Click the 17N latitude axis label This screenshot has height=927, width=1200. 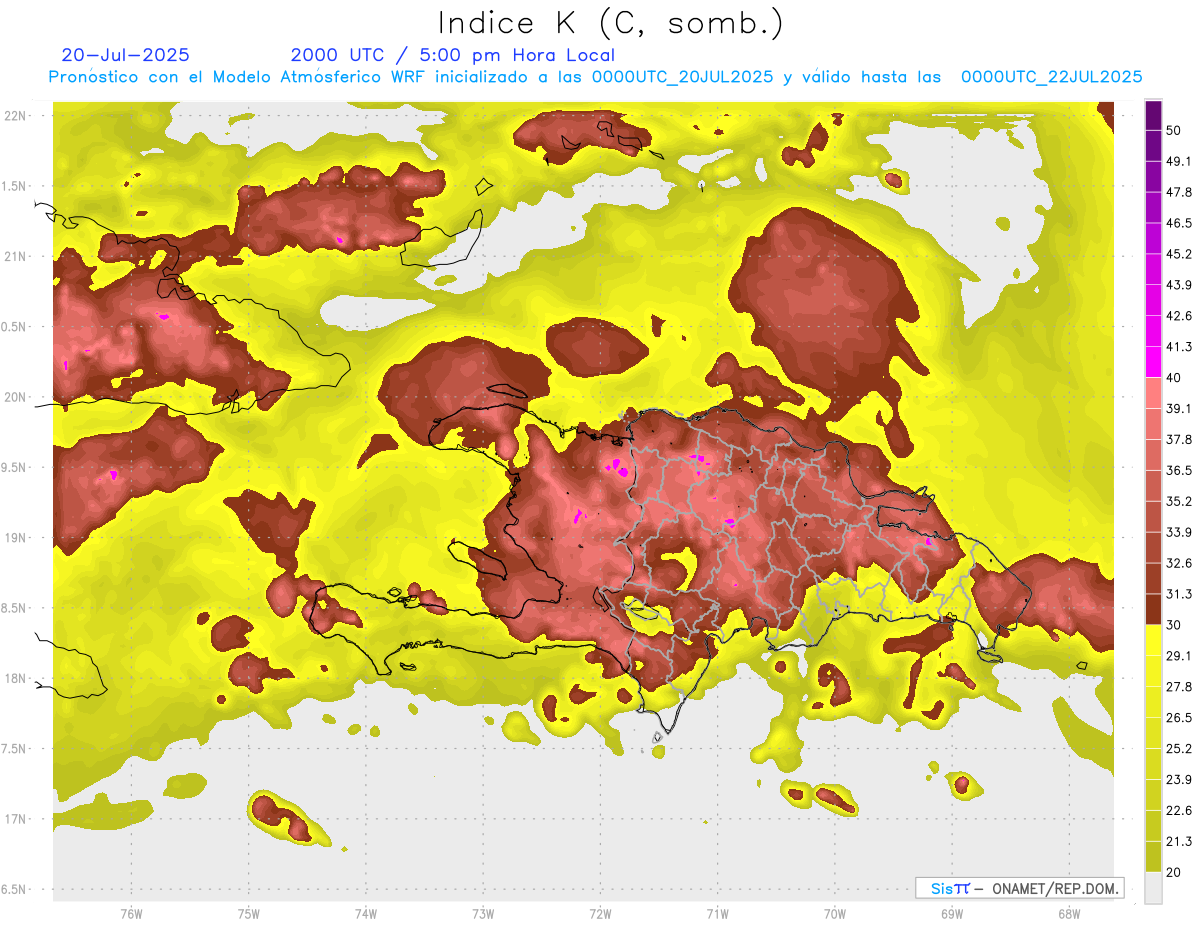16,819
